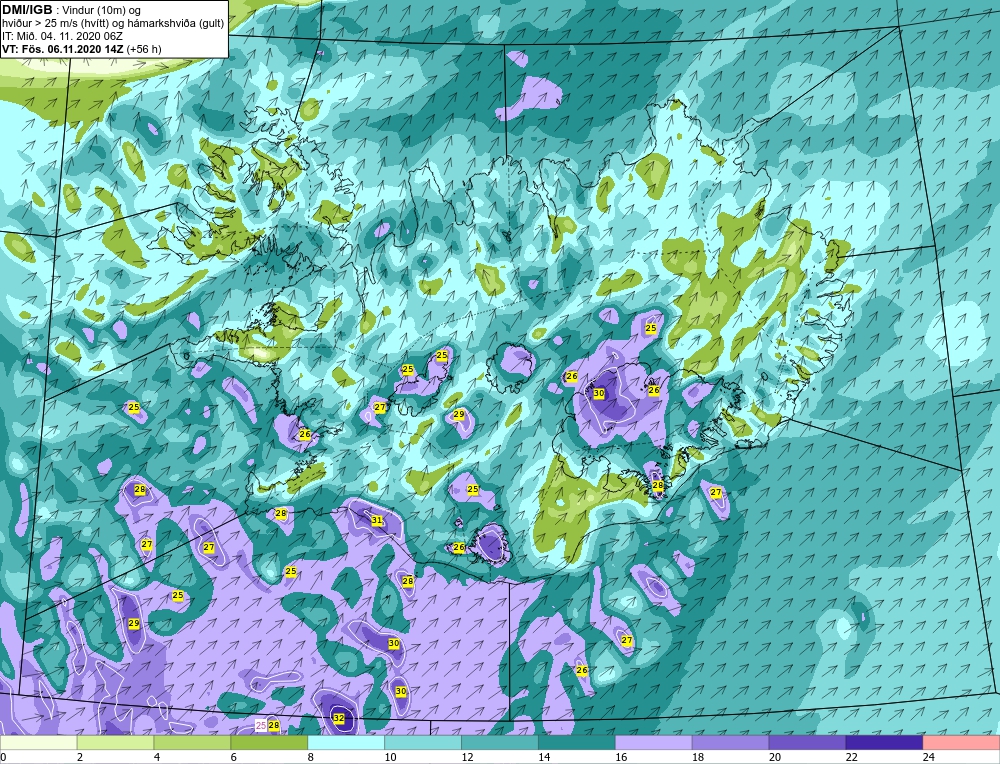Click the pink-outlined 25 label next to 28
This screenshot has width=1000, height=764.
tap(261, 725)
